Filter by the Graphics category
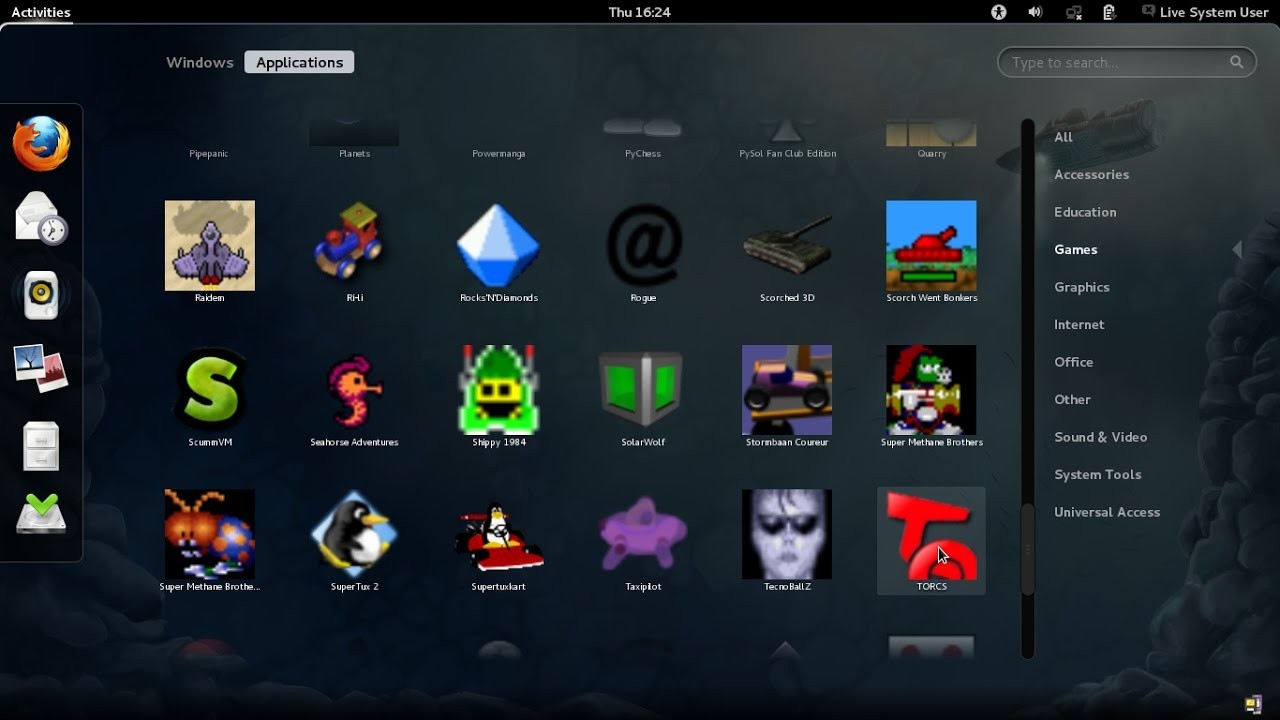The image size is (1280, 720). coord(1081,287)
